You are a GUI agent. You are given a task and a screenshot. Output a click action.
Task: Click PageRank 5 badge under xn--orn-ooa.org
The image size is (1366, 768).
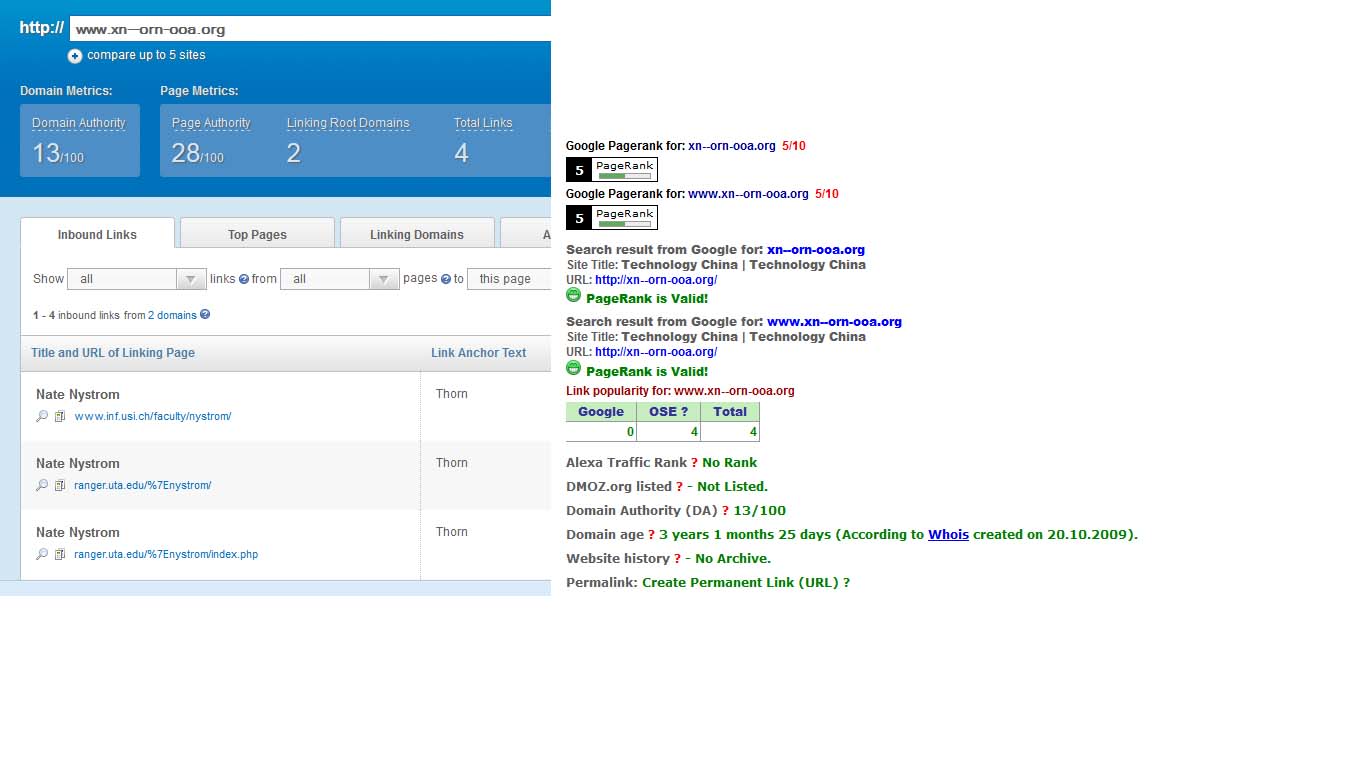point(612,170)
